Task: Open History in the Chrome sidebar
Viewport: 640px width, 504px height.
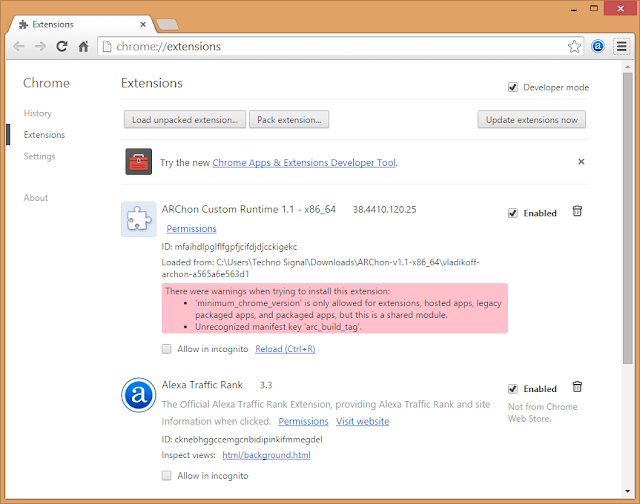Action: 38,113
